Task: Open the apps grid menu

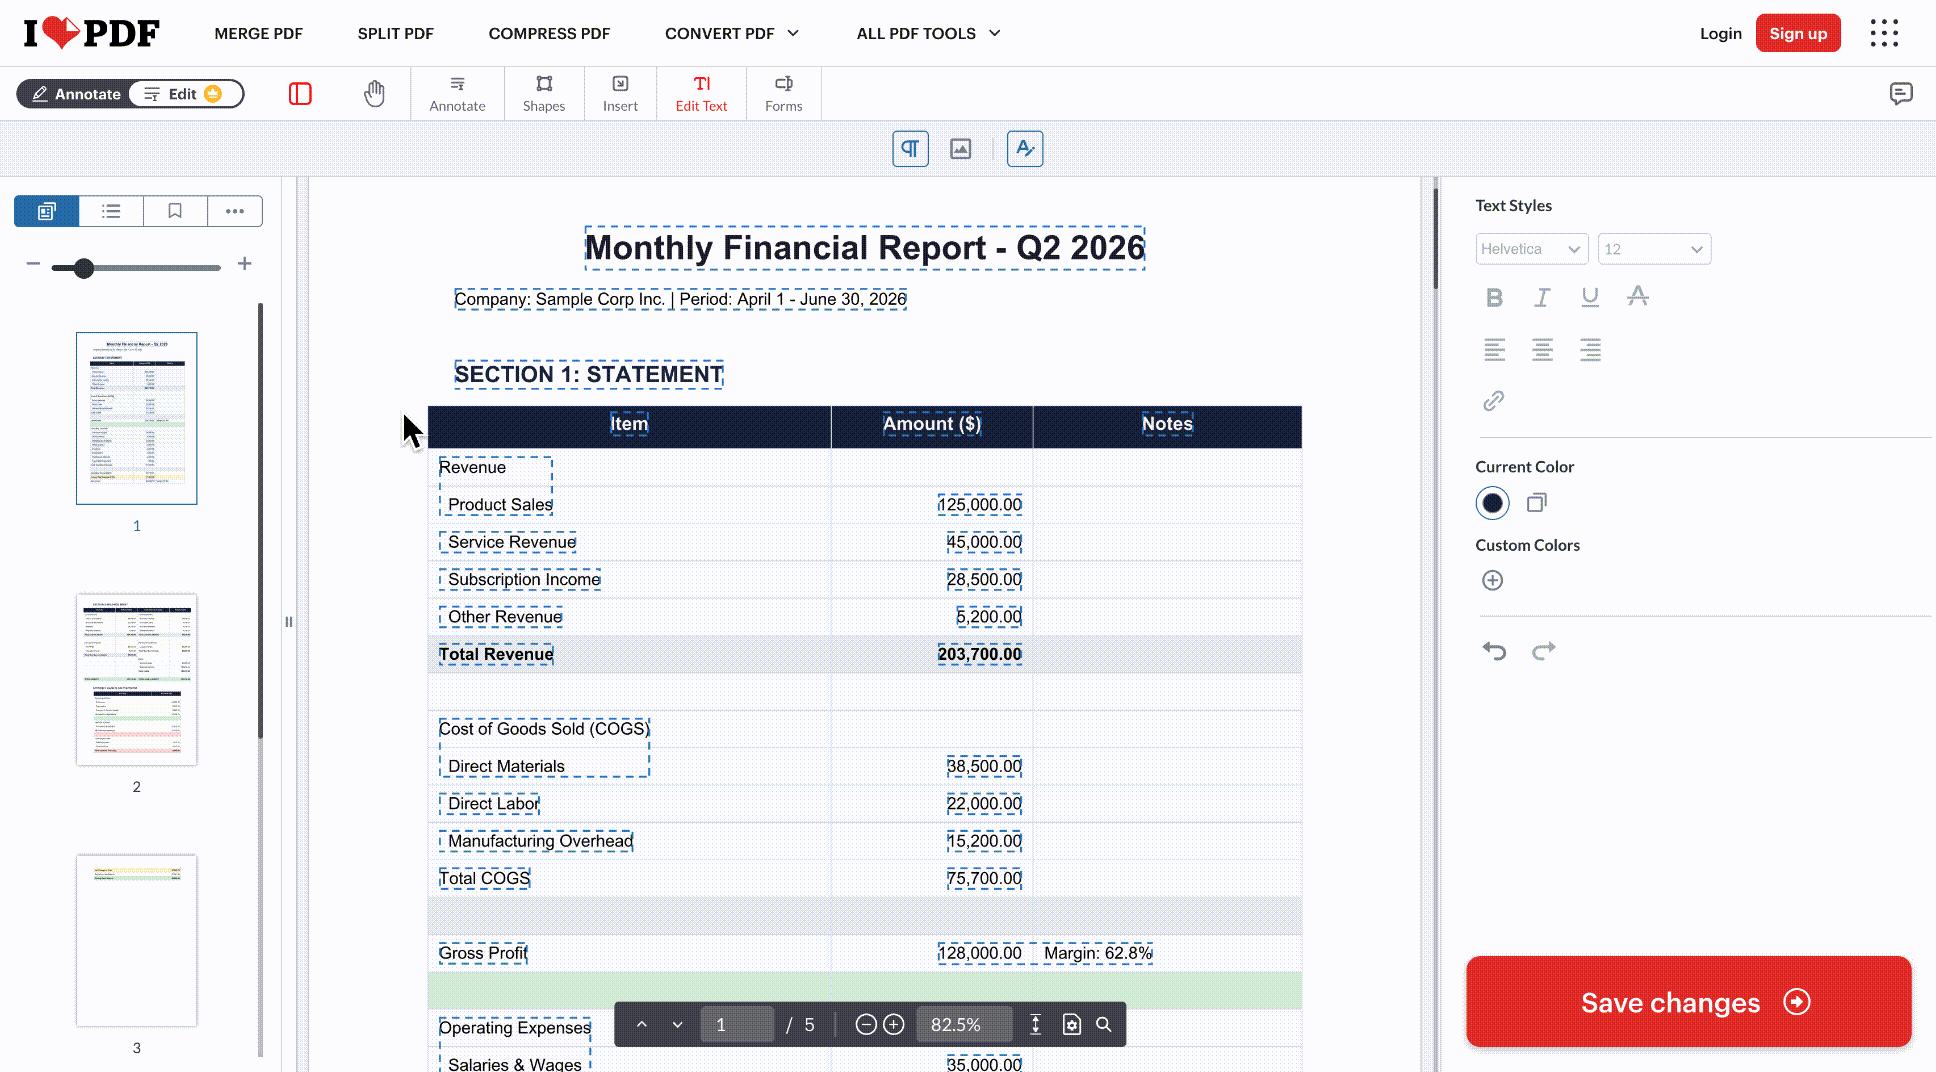Action: click(x=1884, y=33)
